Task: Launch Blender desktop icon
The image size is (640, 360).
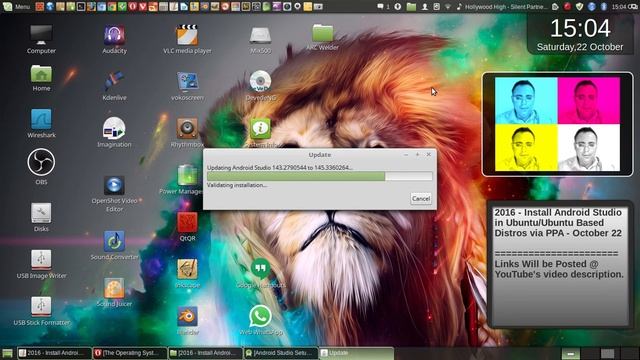Action: coord(187,321)
